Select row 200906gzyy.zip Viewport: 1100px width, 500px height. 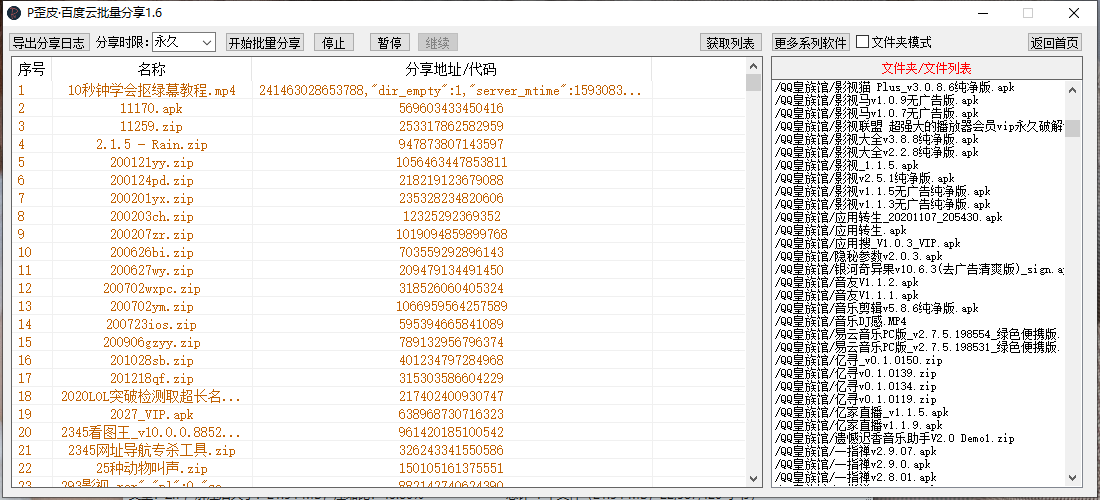tap(379, 342)
